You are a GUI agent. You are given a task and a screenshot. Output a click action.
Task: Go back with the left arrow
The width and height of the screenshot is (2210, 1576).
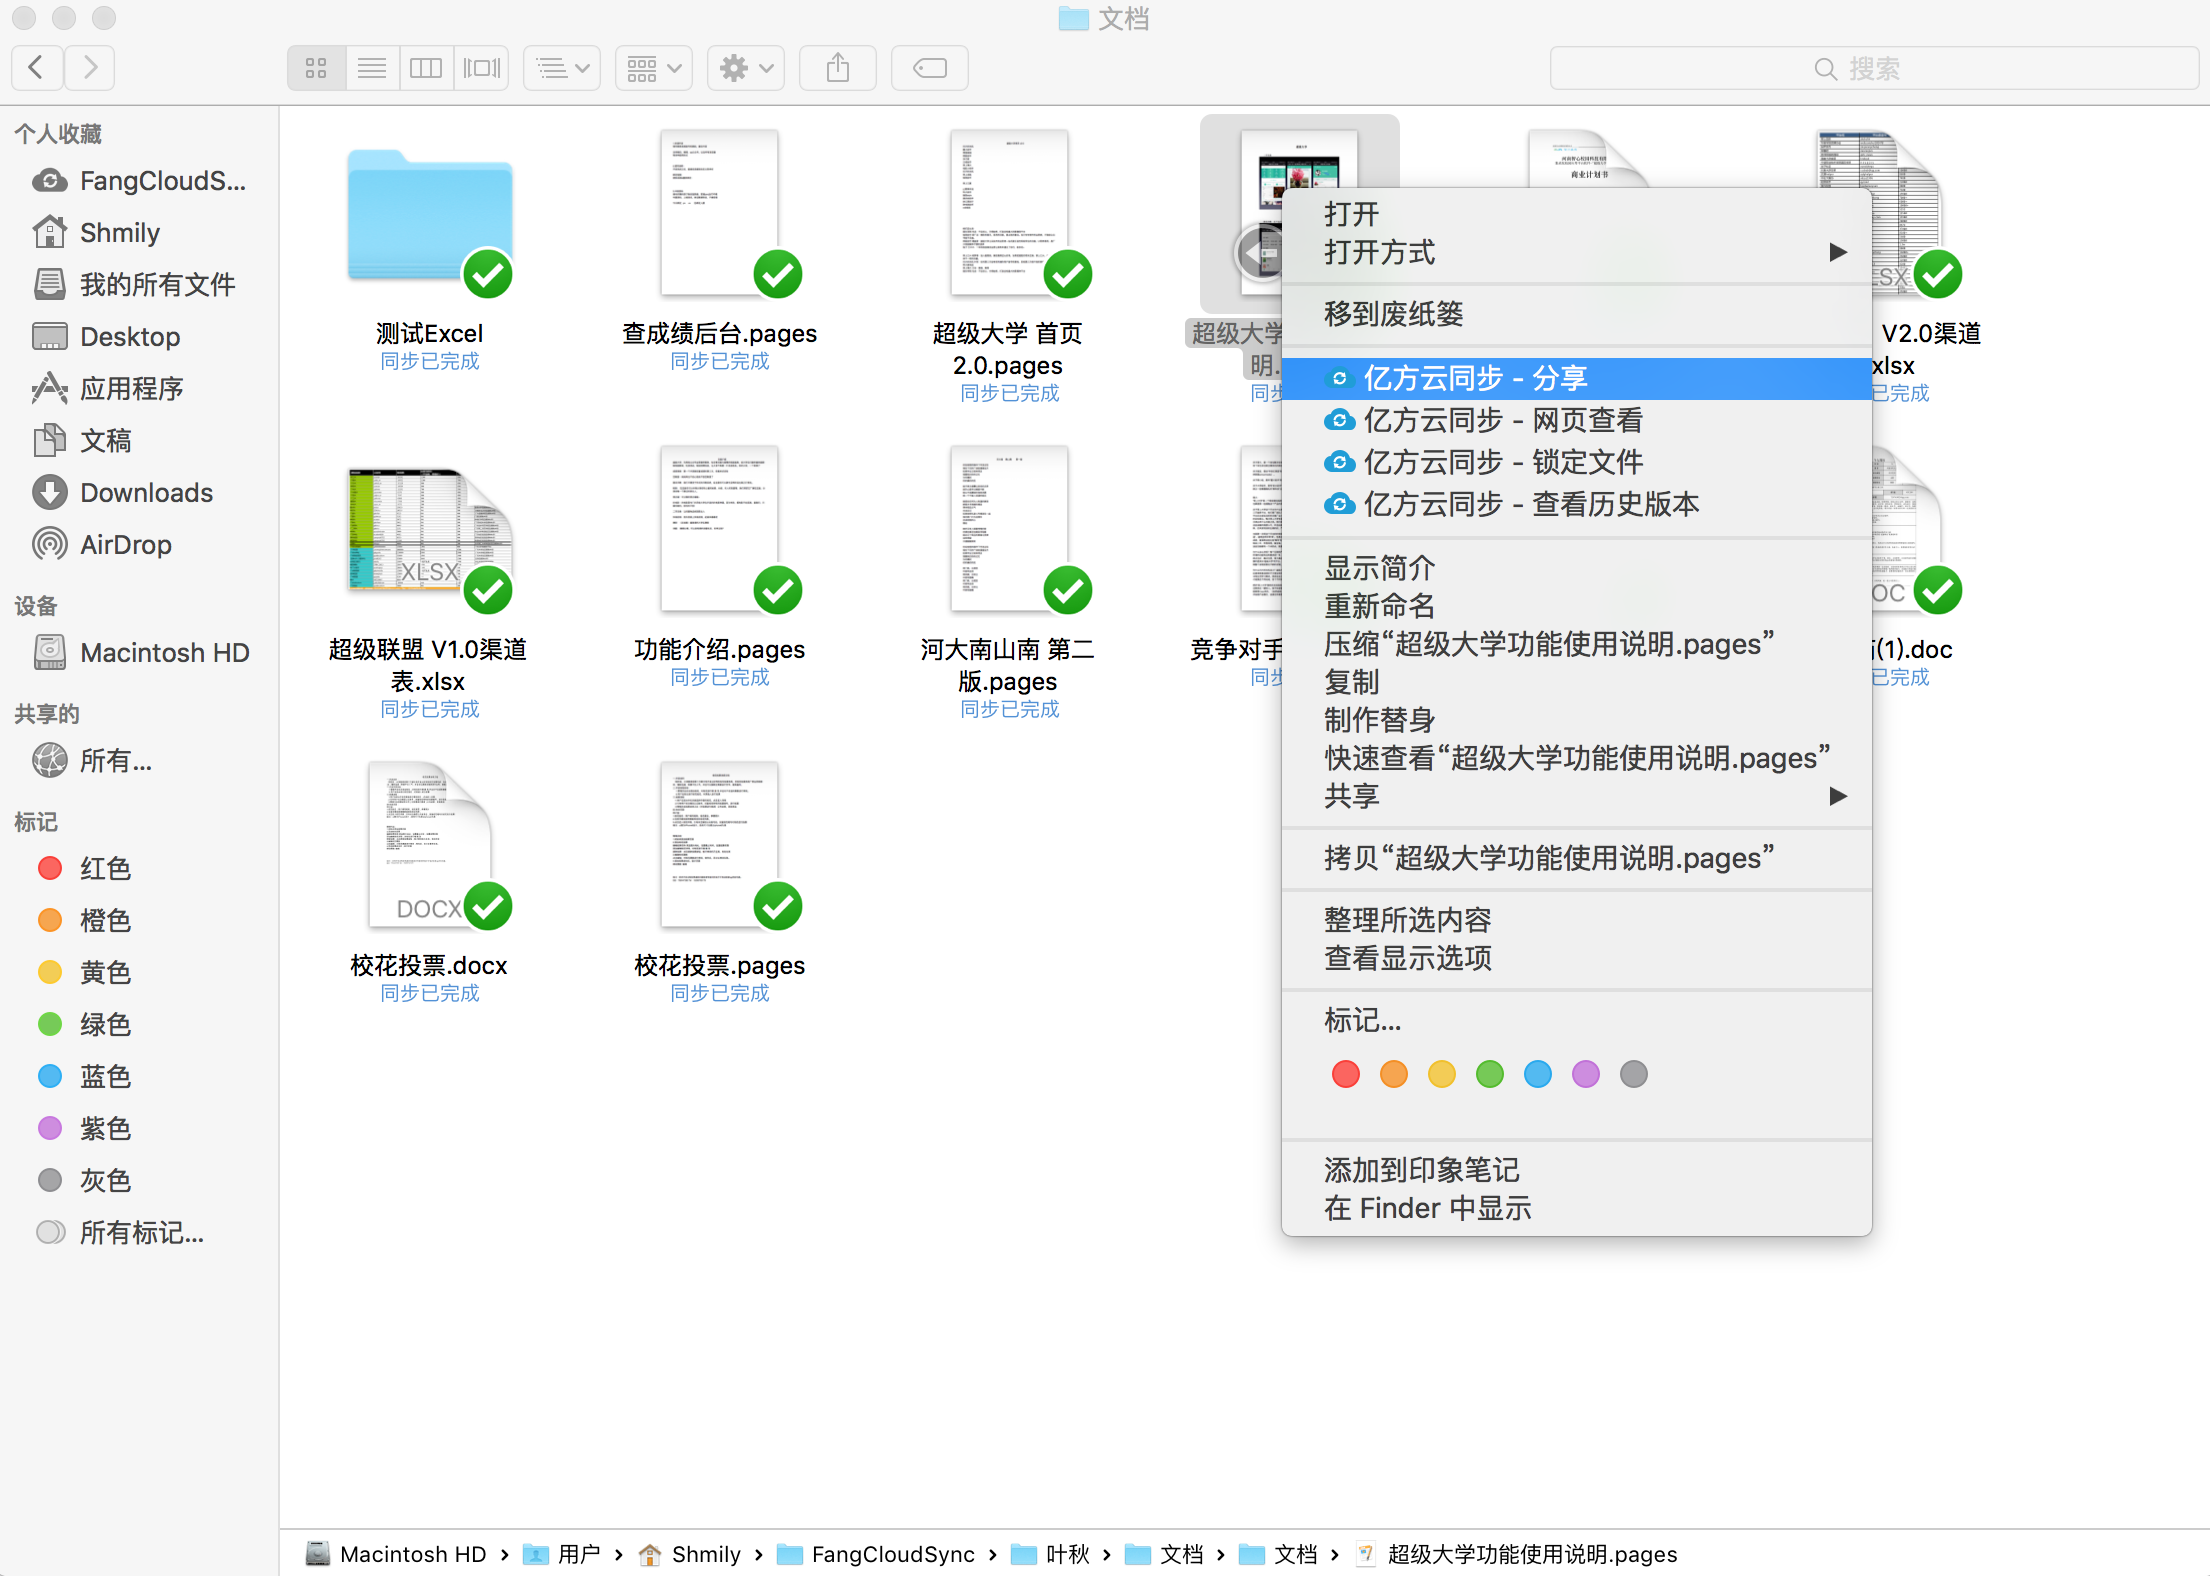click(x=37, y=68)
